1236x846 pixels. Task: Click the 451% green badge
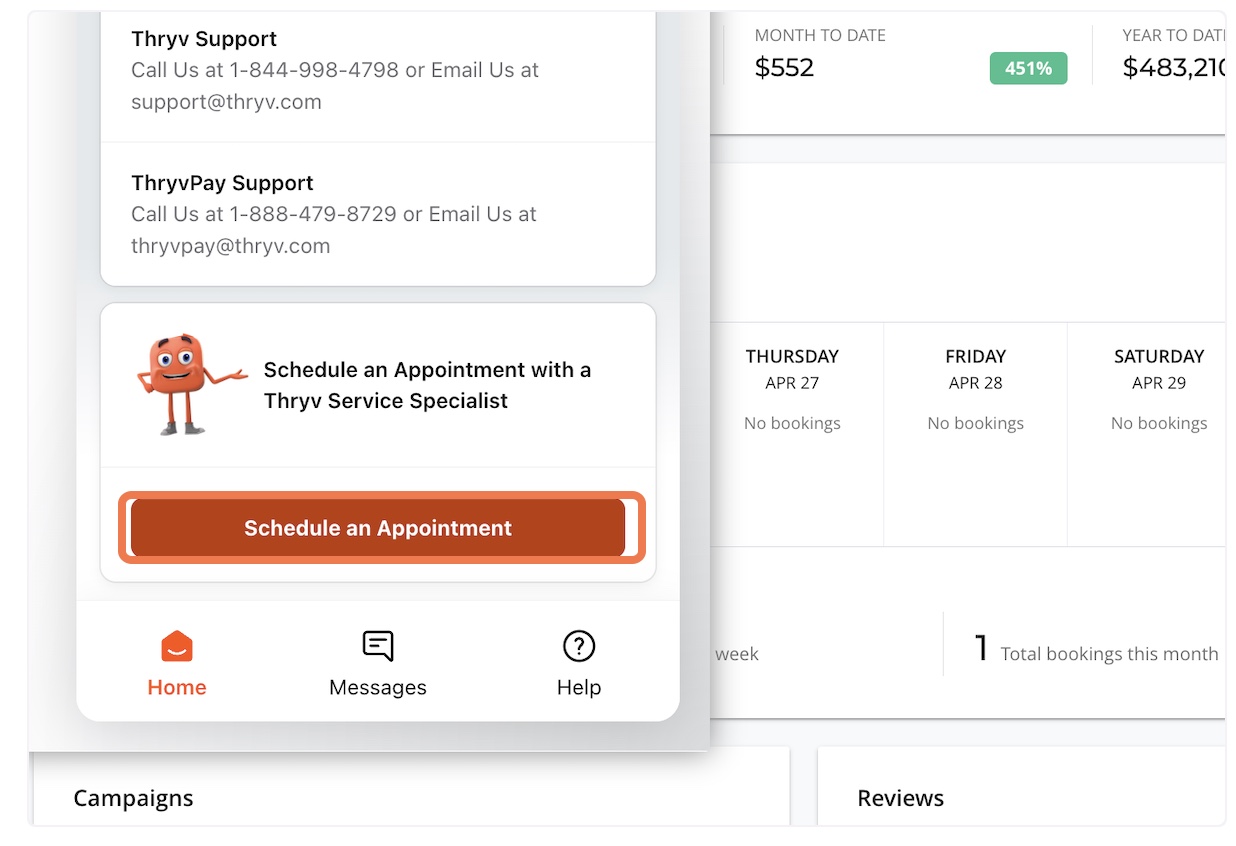point(1028,68)
